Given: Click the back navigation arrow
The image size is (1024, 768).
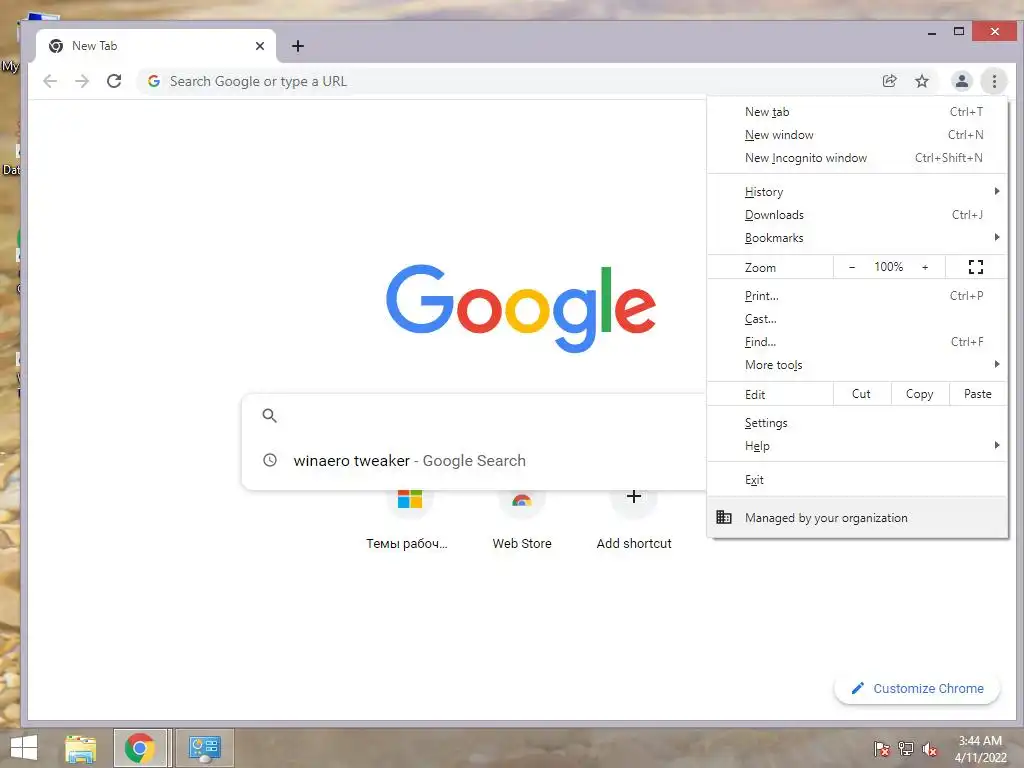Looking at the screenshot, I should [50, 81].
